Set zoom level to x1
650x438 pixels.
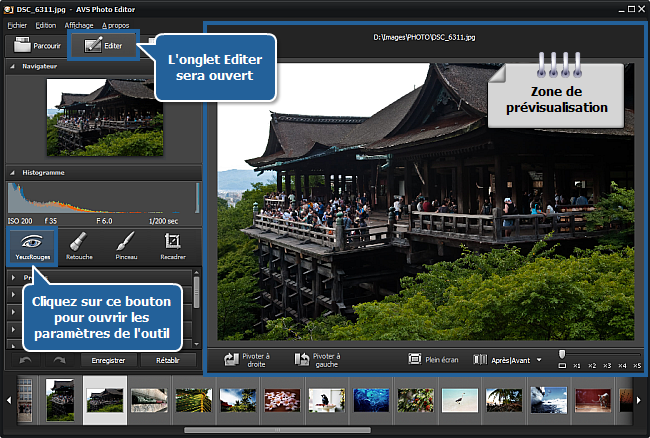(577, 365)
